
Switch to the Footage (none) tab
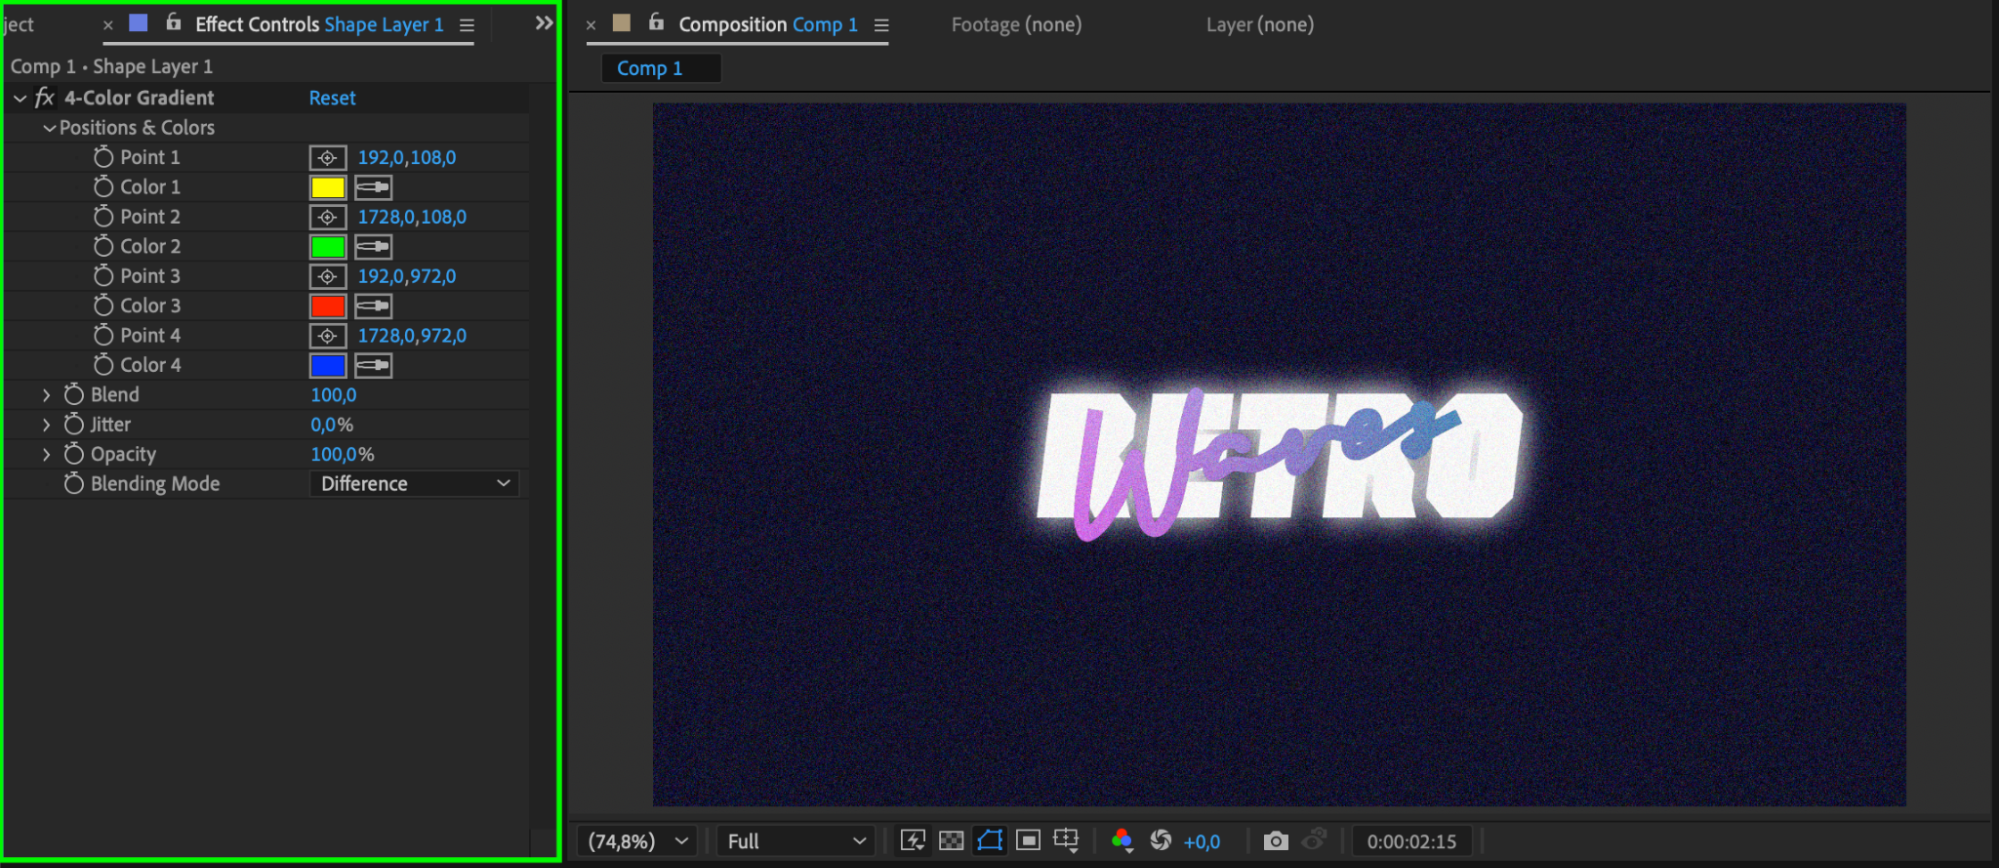tap(1016, 25)
